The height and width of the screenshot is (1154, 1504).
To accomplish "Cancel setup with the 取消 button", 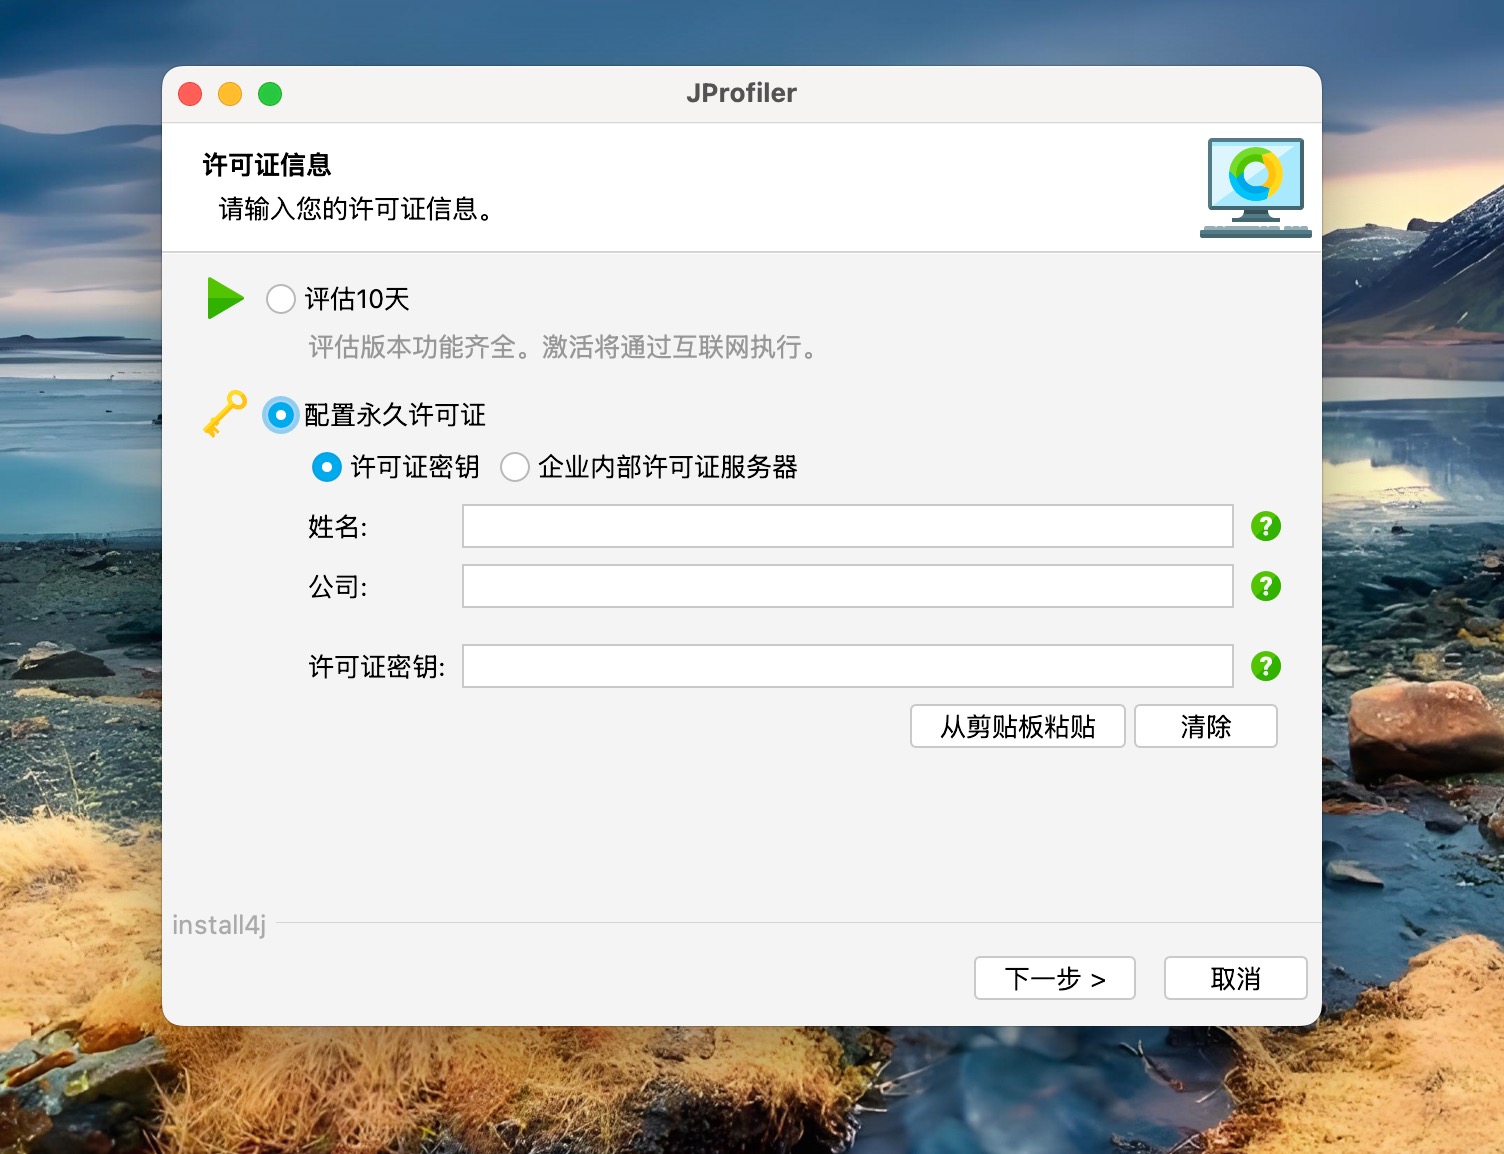I will 1235,978.
